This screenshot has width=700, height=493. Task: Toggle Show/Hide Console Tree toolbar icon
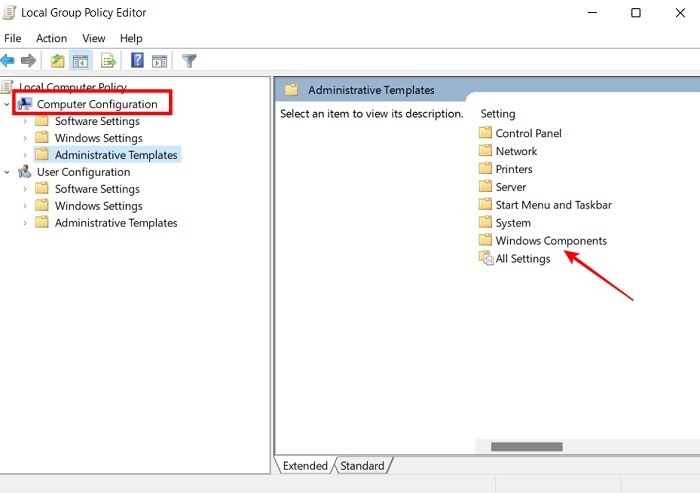[x=80, y=61]
